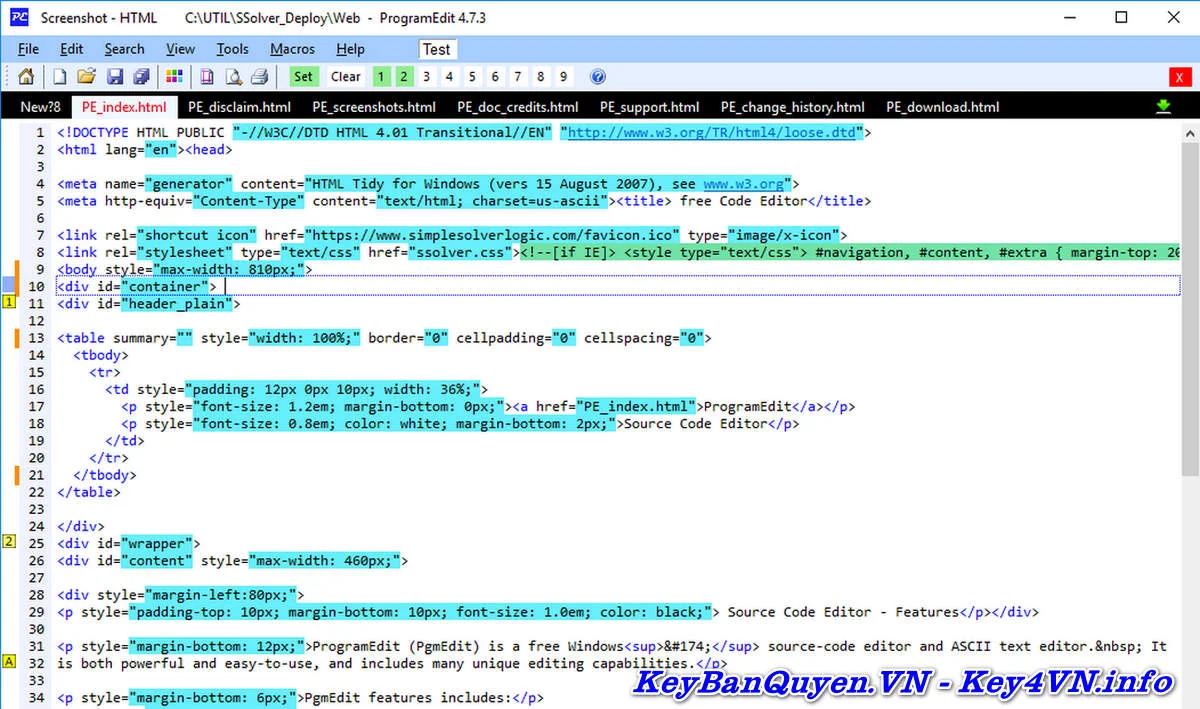Open the Macros menu

click(292, 49)
